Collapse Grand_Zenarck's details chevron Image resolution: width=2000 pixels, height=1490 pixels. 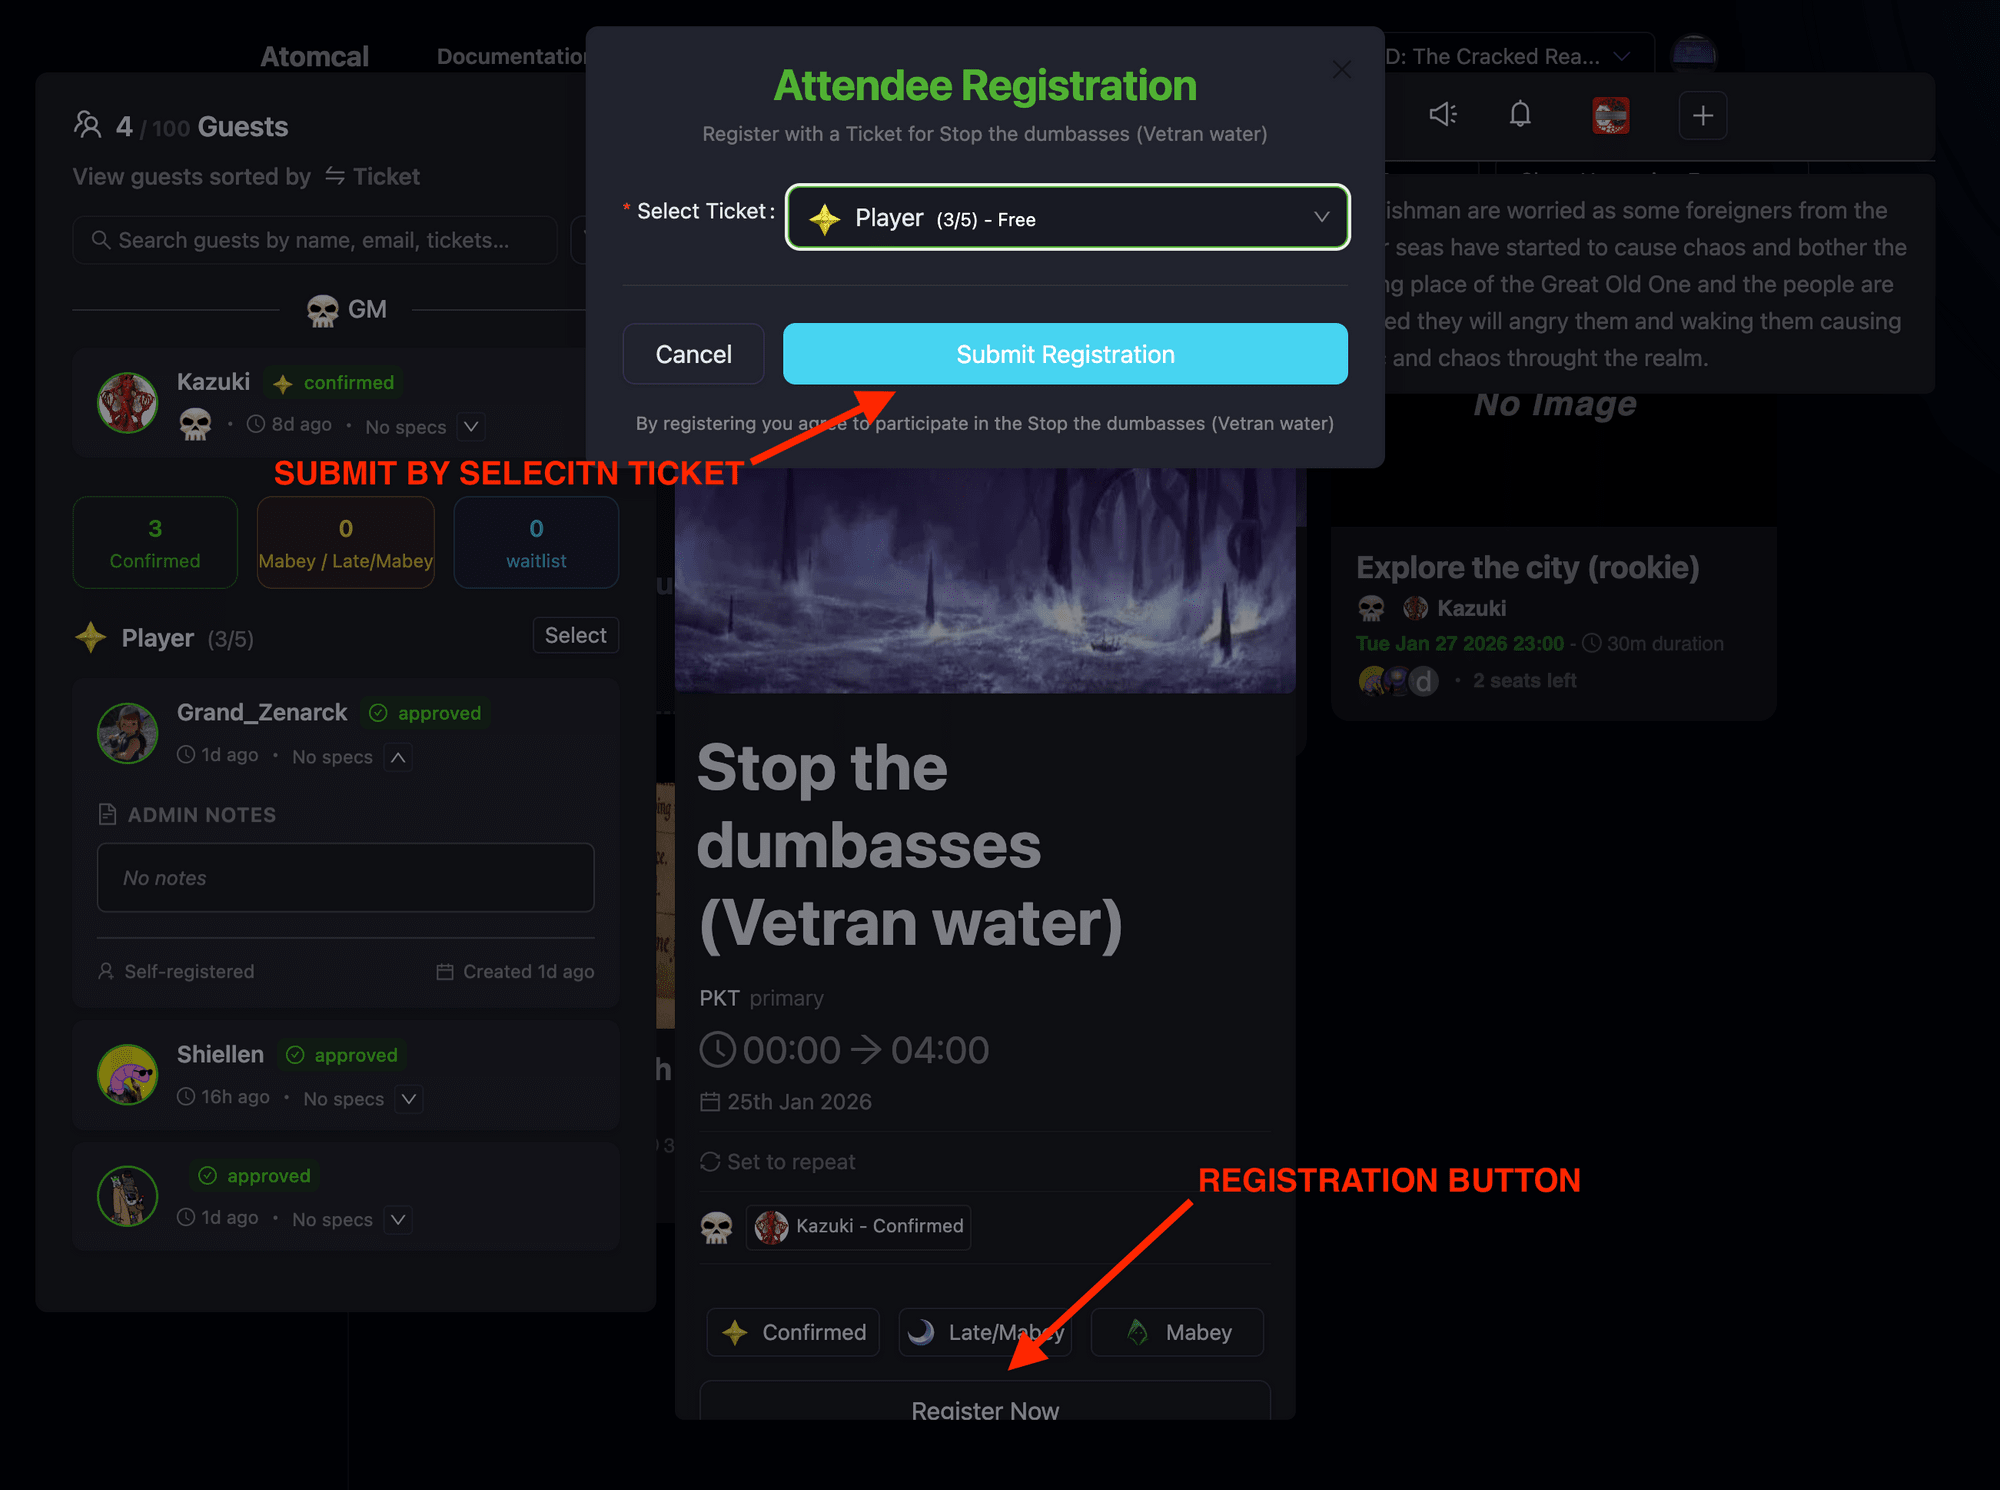pos(398,757)
